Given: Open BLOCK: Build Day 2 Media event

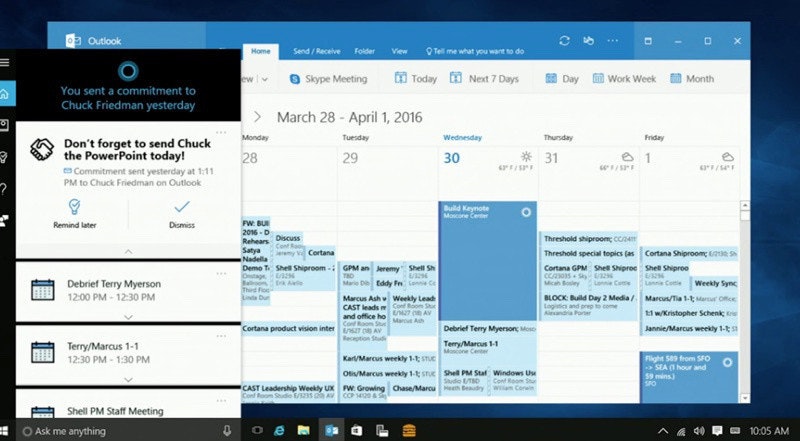Looking at the screenshot, I should click(589, 305).
